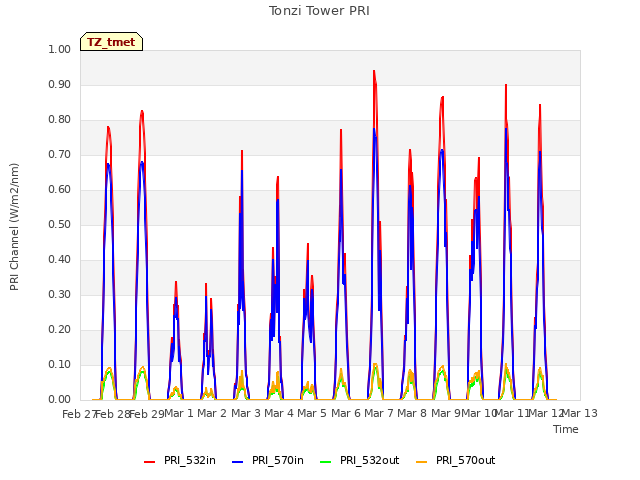This screenshot has width=640, height=480.
Task: Click the Mar 7 x-axis date label
Action: pos(379,413)
